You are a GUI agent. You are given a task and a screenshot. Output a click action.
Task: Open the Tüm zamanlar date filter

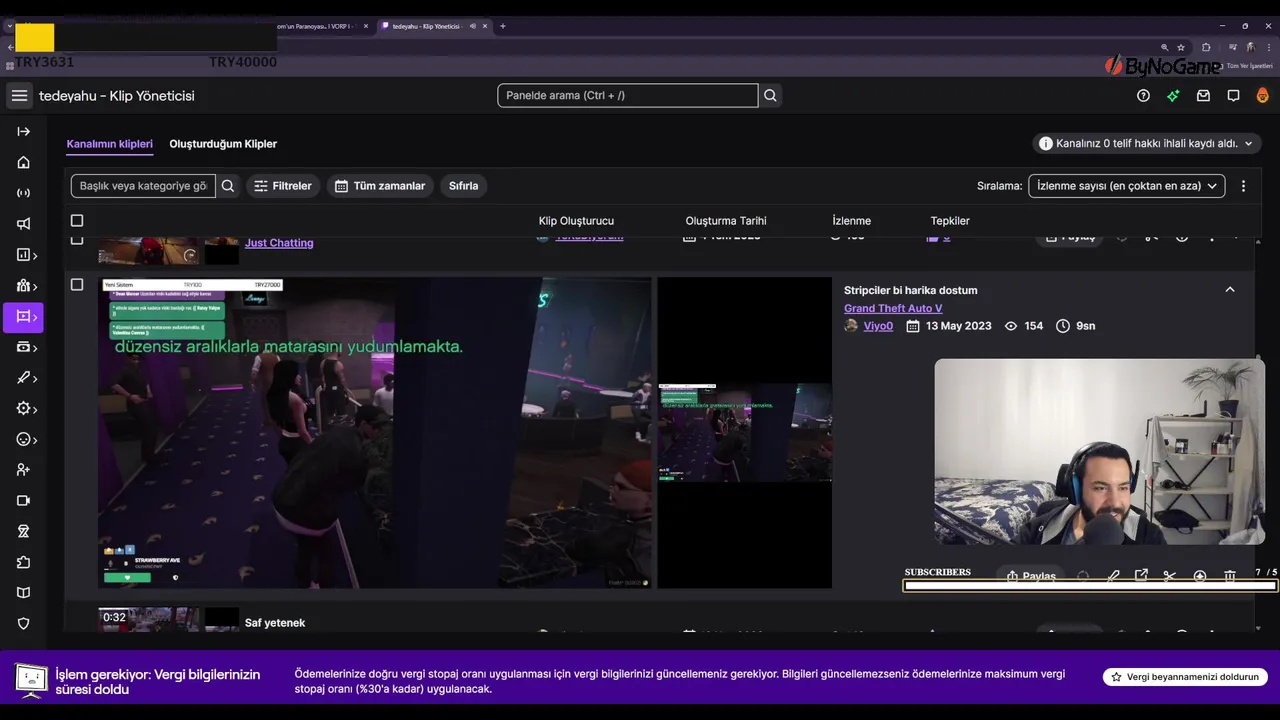(380, 186)
